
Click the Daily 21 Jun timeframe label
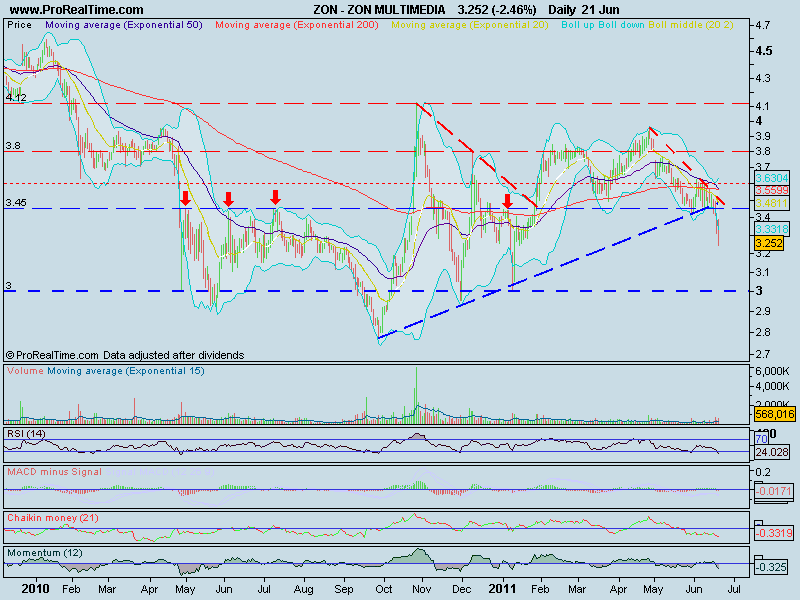pyautogui.click(x=584, y=10)
